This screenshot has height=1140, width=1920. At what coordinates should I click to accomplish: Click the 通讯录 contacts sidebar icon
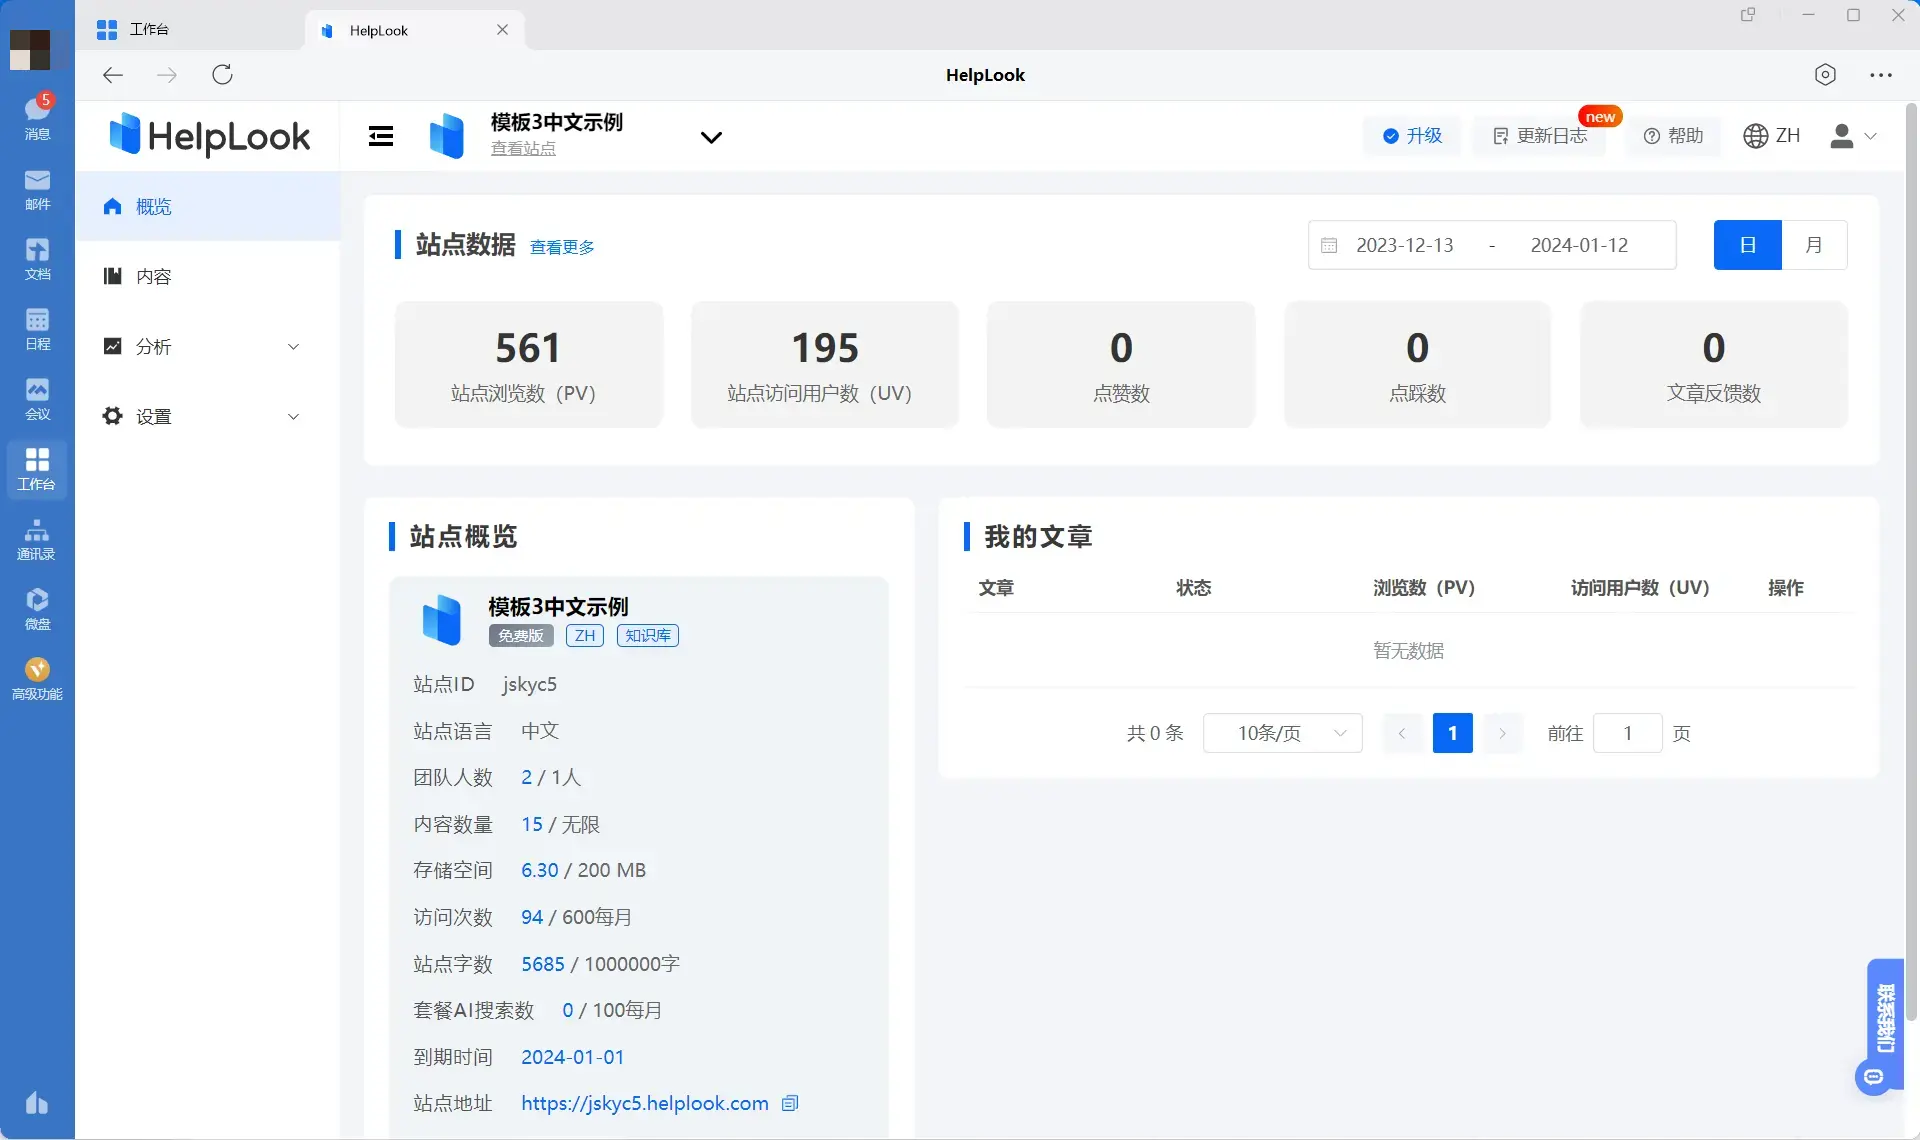point(37,538)
